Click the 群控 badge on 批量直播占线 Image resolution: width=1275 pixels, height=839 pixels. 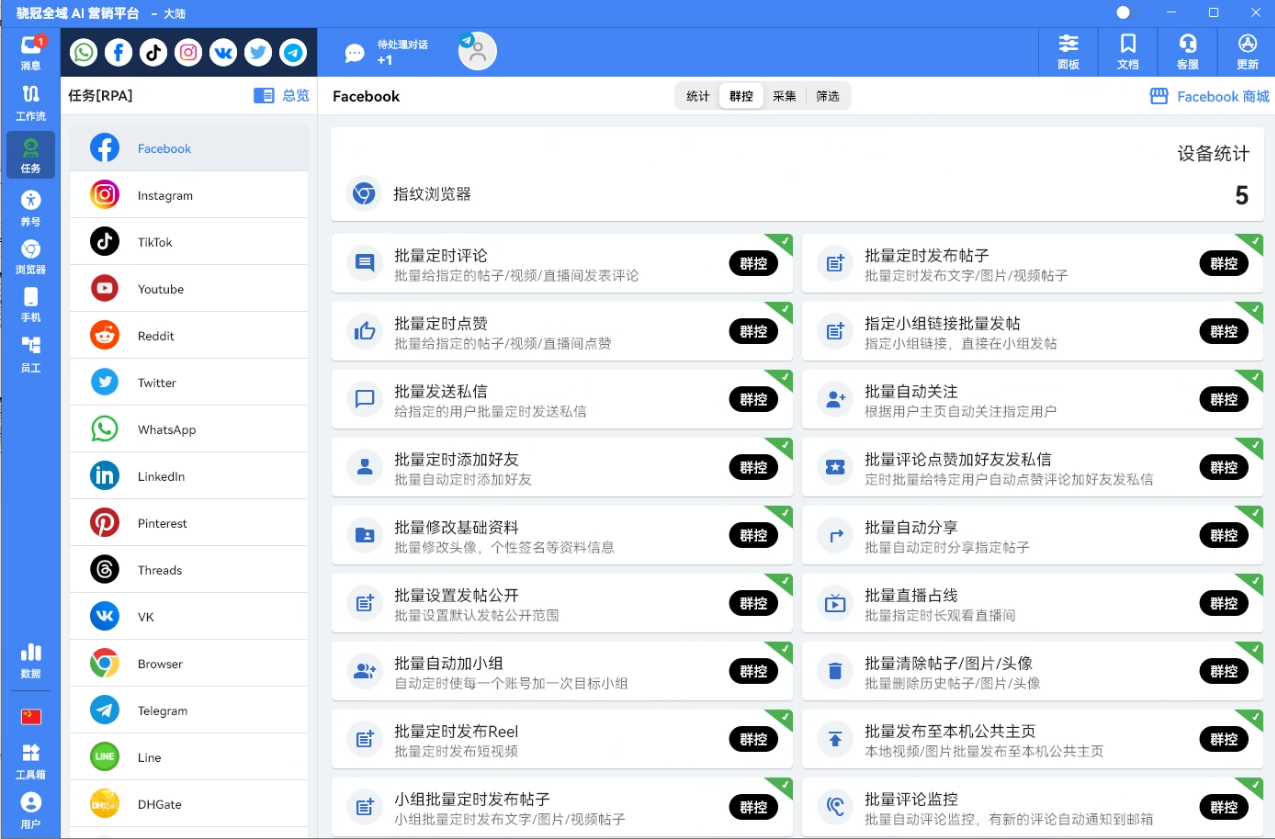[1223, 603]
